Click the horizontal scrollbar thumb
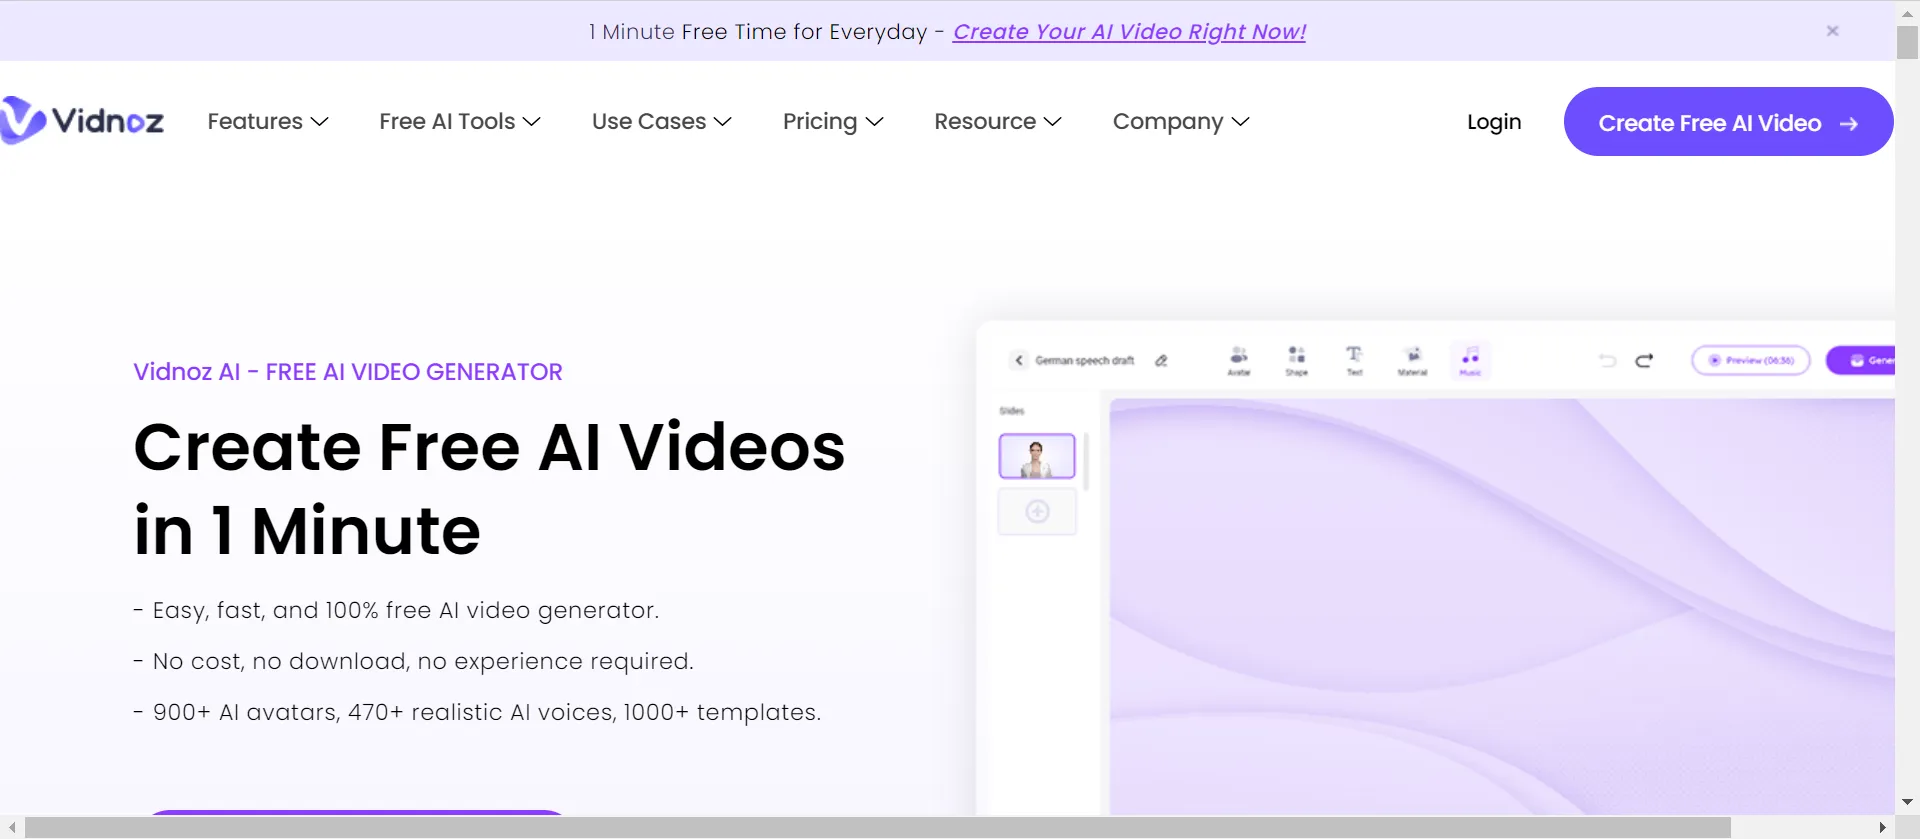Image resolution: width=1920 pixels, height=839 pixels. click(878, 828)
